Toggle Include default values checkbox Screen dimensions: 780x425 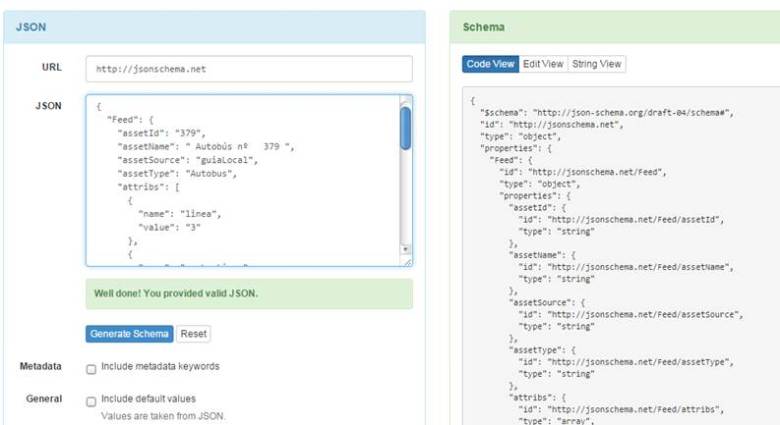point(91,400)
